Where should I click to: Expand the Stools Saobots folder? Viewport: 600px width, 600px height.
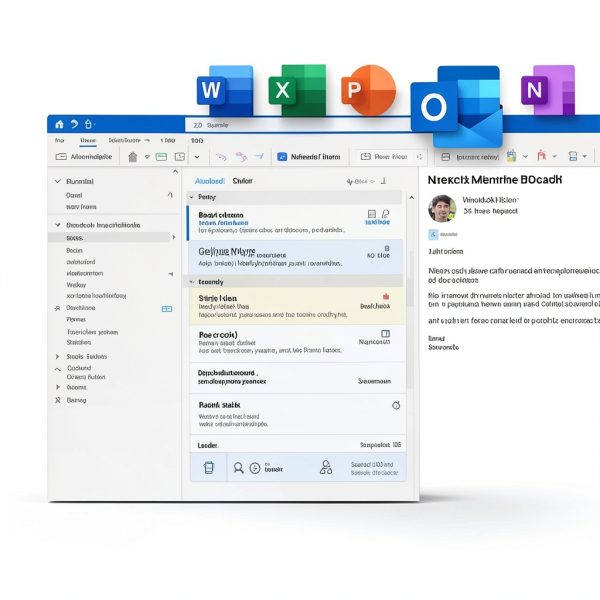point(57,357)
